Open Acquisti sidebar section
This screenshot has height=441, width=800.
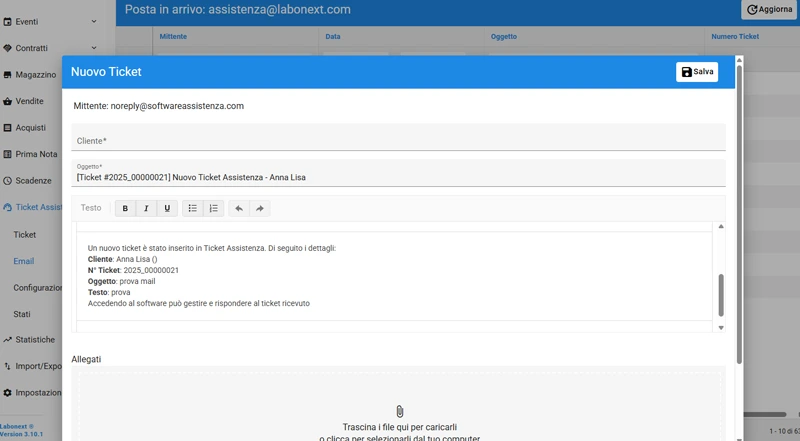point(30,128)
